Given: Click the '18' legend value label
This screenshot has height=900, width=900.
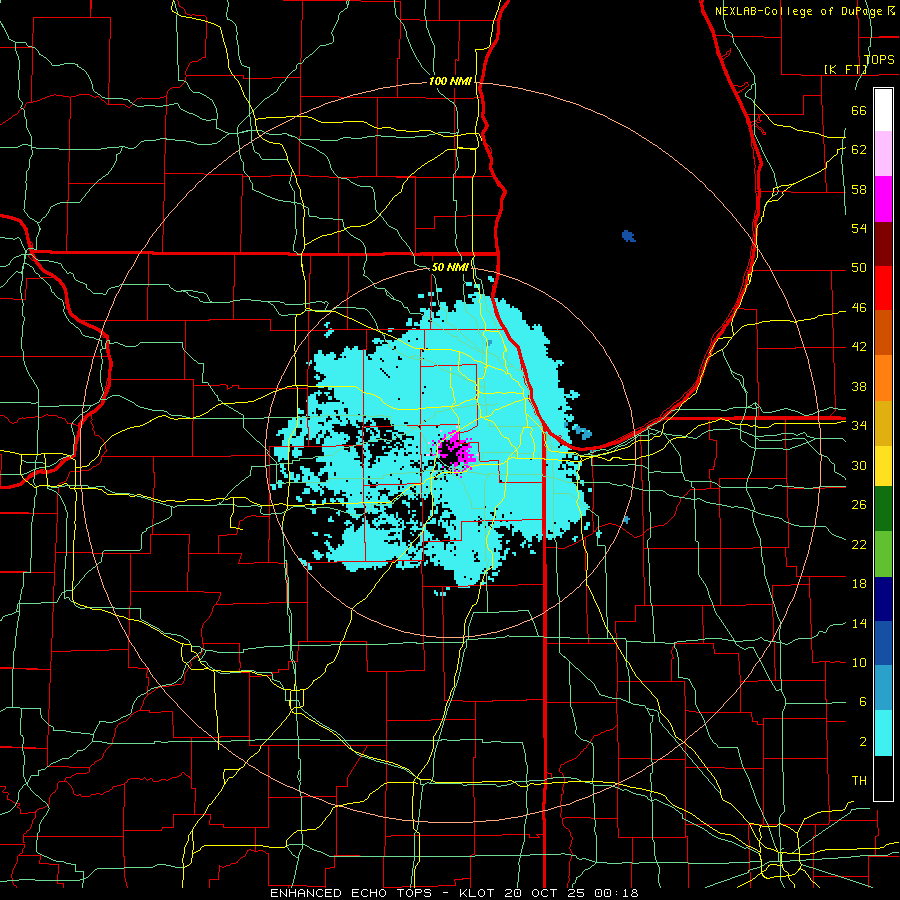Looking at the screenshot, I should pos(859,584).
